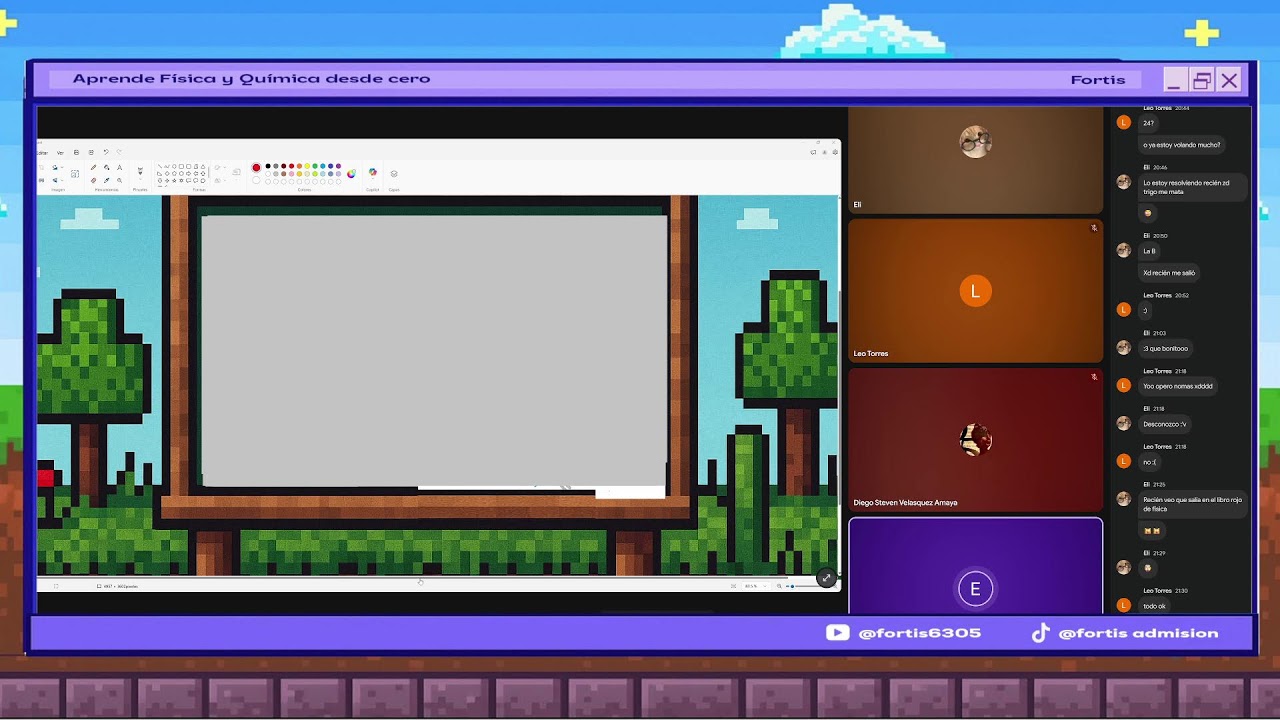Maximize the Fortis overlay window
This screenshot has width=1280, height=720.
click(x=1202, y=80)
